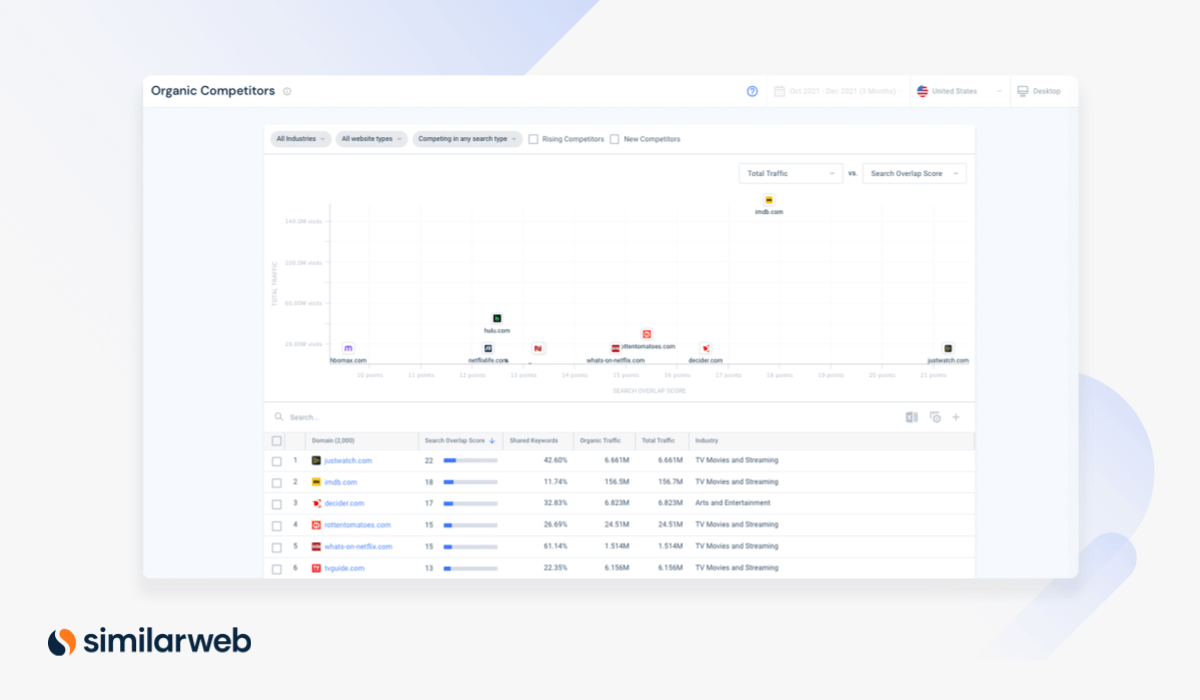Click the info icon beside Organic Competitors

tap(287, 91)
